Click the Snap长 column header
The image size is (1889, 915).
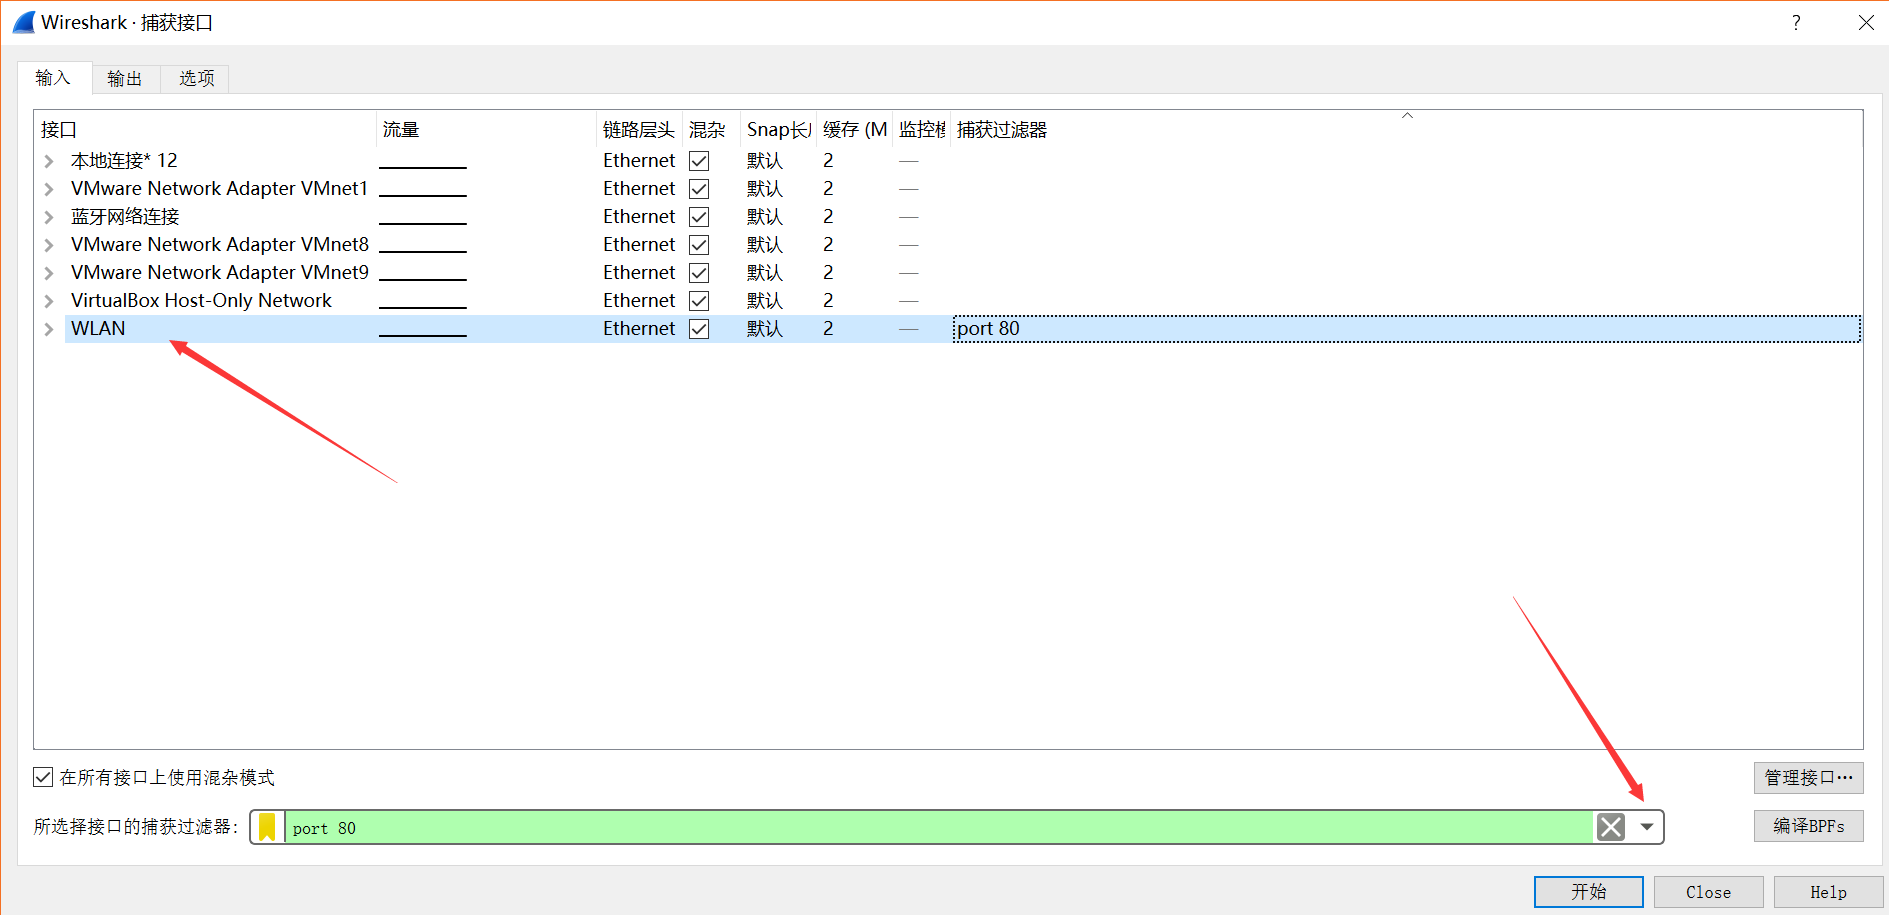click(779, 130)
